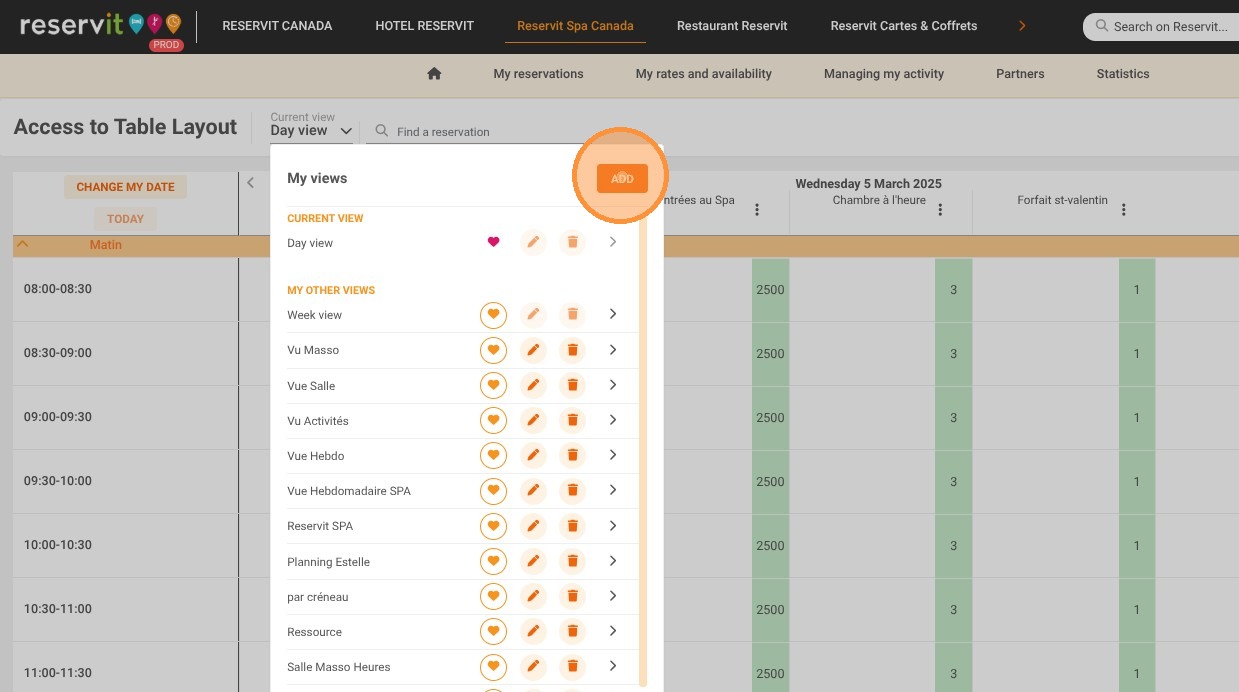Switch to HOTEL RESERVIT tab
Screen dimensions: 1239x692
[425, 26]
